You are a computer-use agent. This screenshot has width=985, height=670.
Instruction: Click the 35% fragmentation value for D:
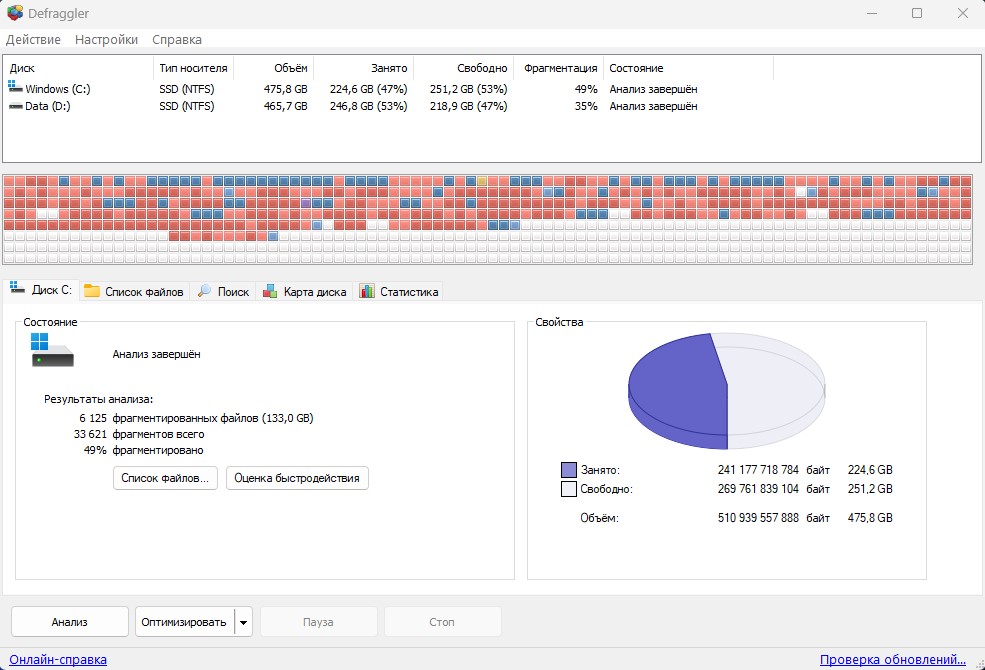click(x=585, y=106)
